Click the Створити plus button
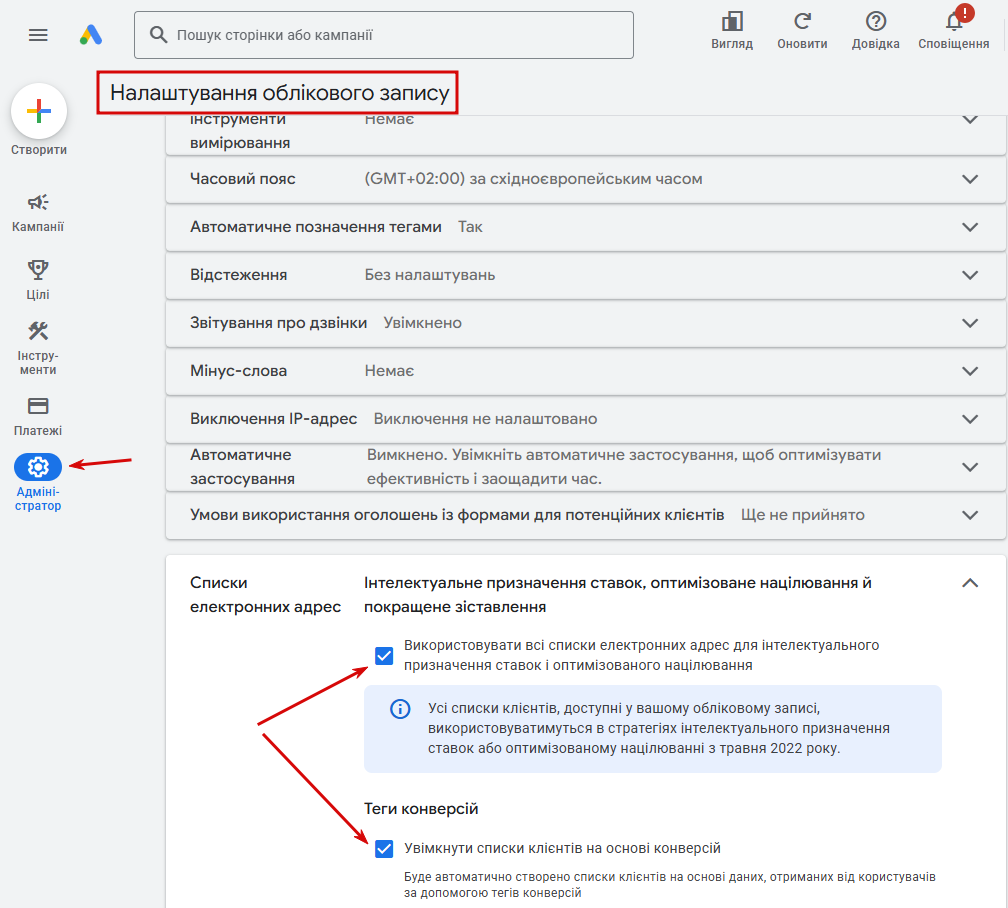This screenshot has width=1008, height=908. (39, 111)
